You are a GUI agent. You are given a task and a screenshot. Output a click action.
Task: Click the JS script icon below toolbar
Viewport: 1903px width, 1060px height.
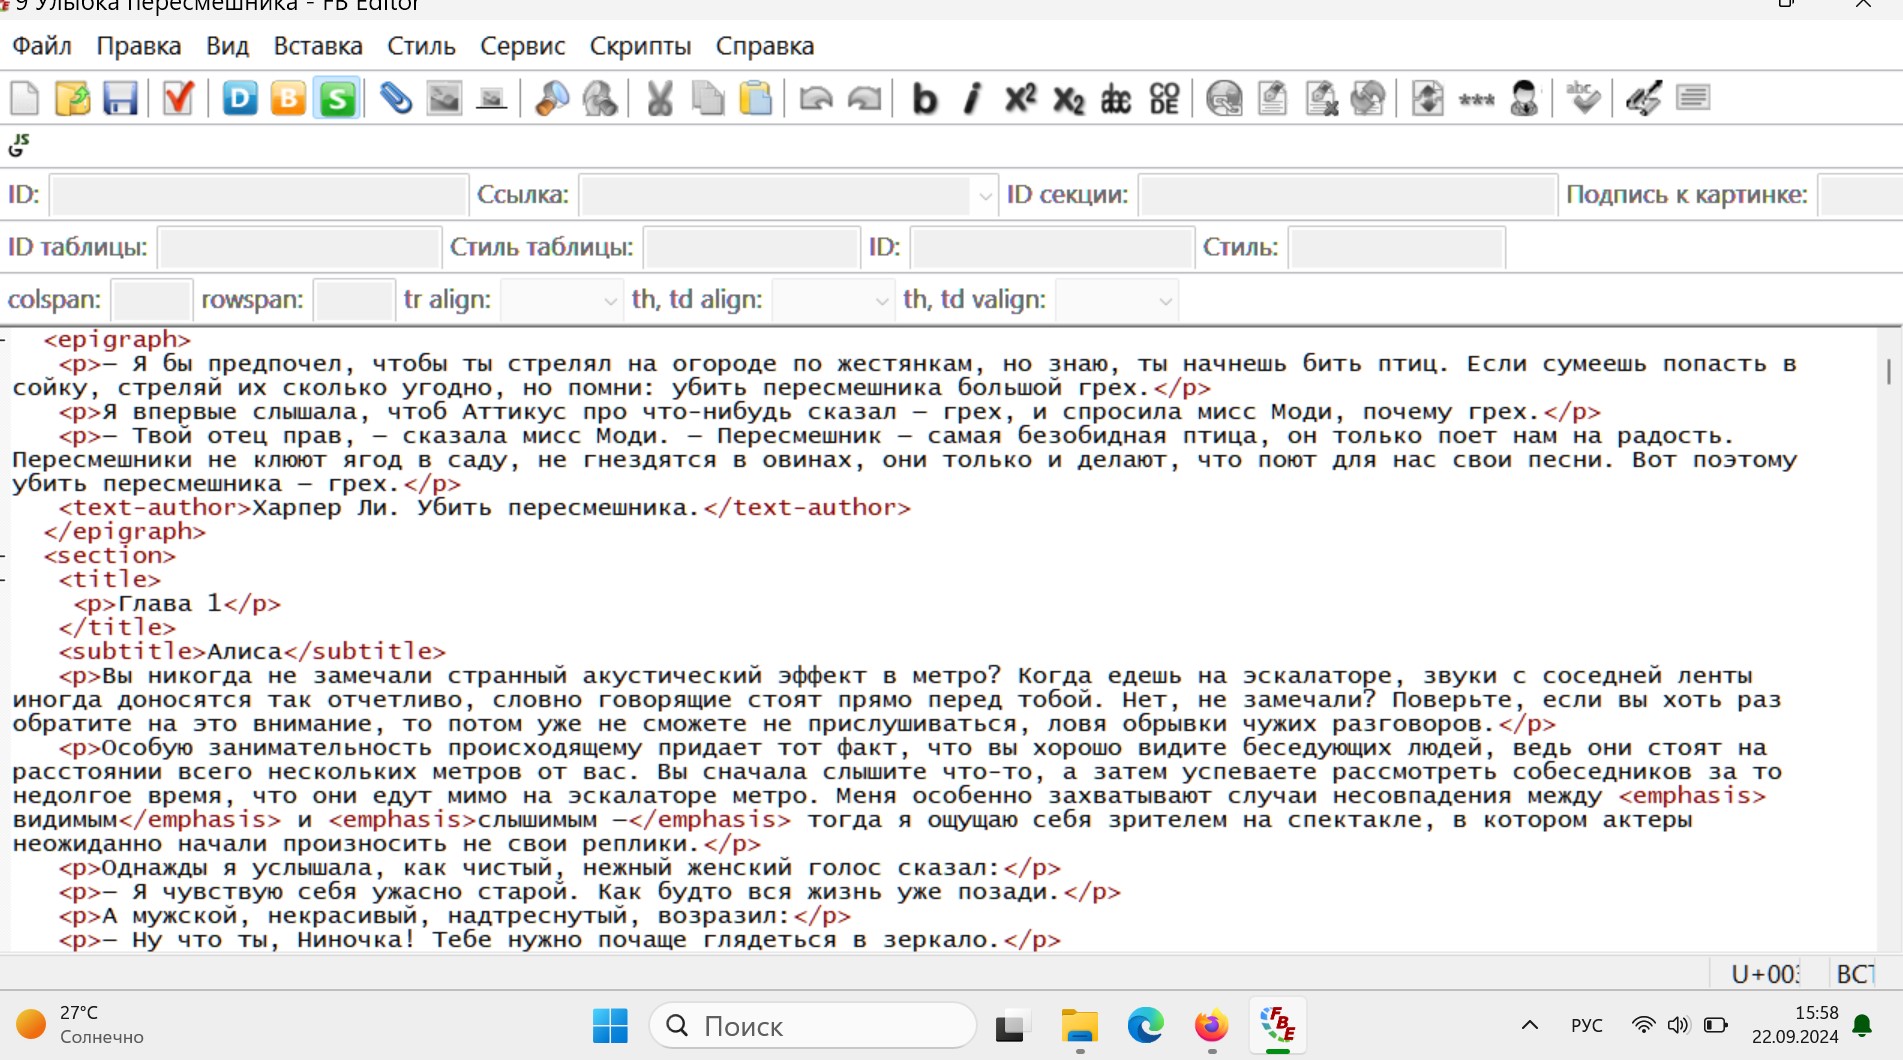point(19,146)
